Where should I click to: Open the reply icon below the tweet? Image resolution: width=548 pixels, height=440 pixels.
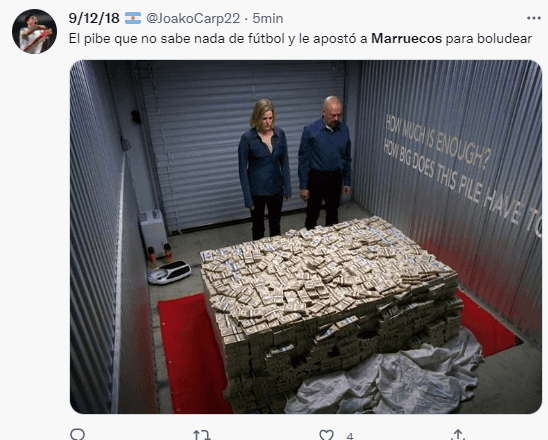tap(77, 434)
